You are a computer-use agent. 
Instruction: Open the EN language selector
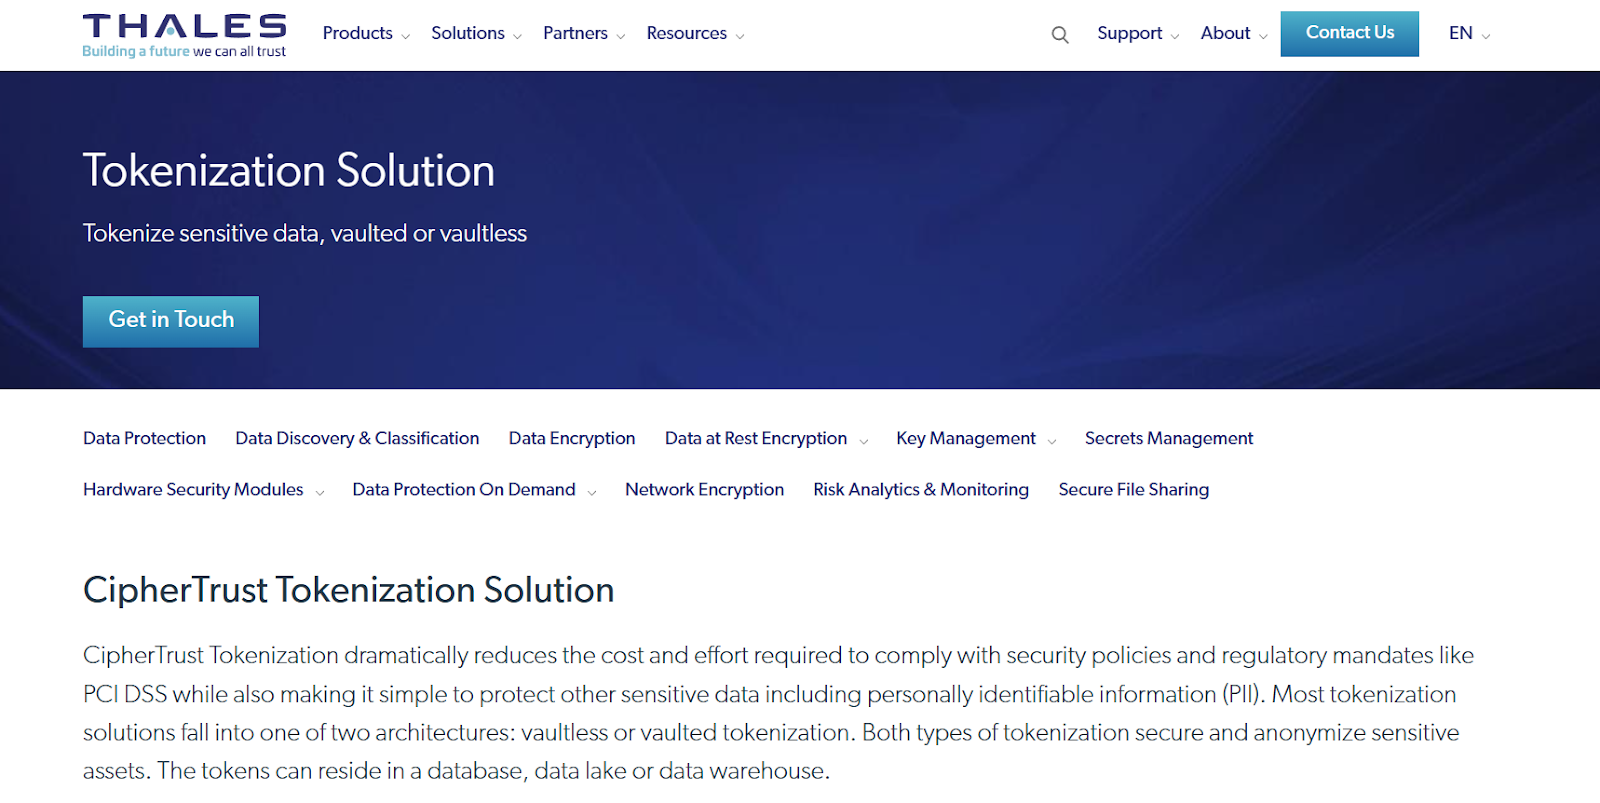(1469, 33)
